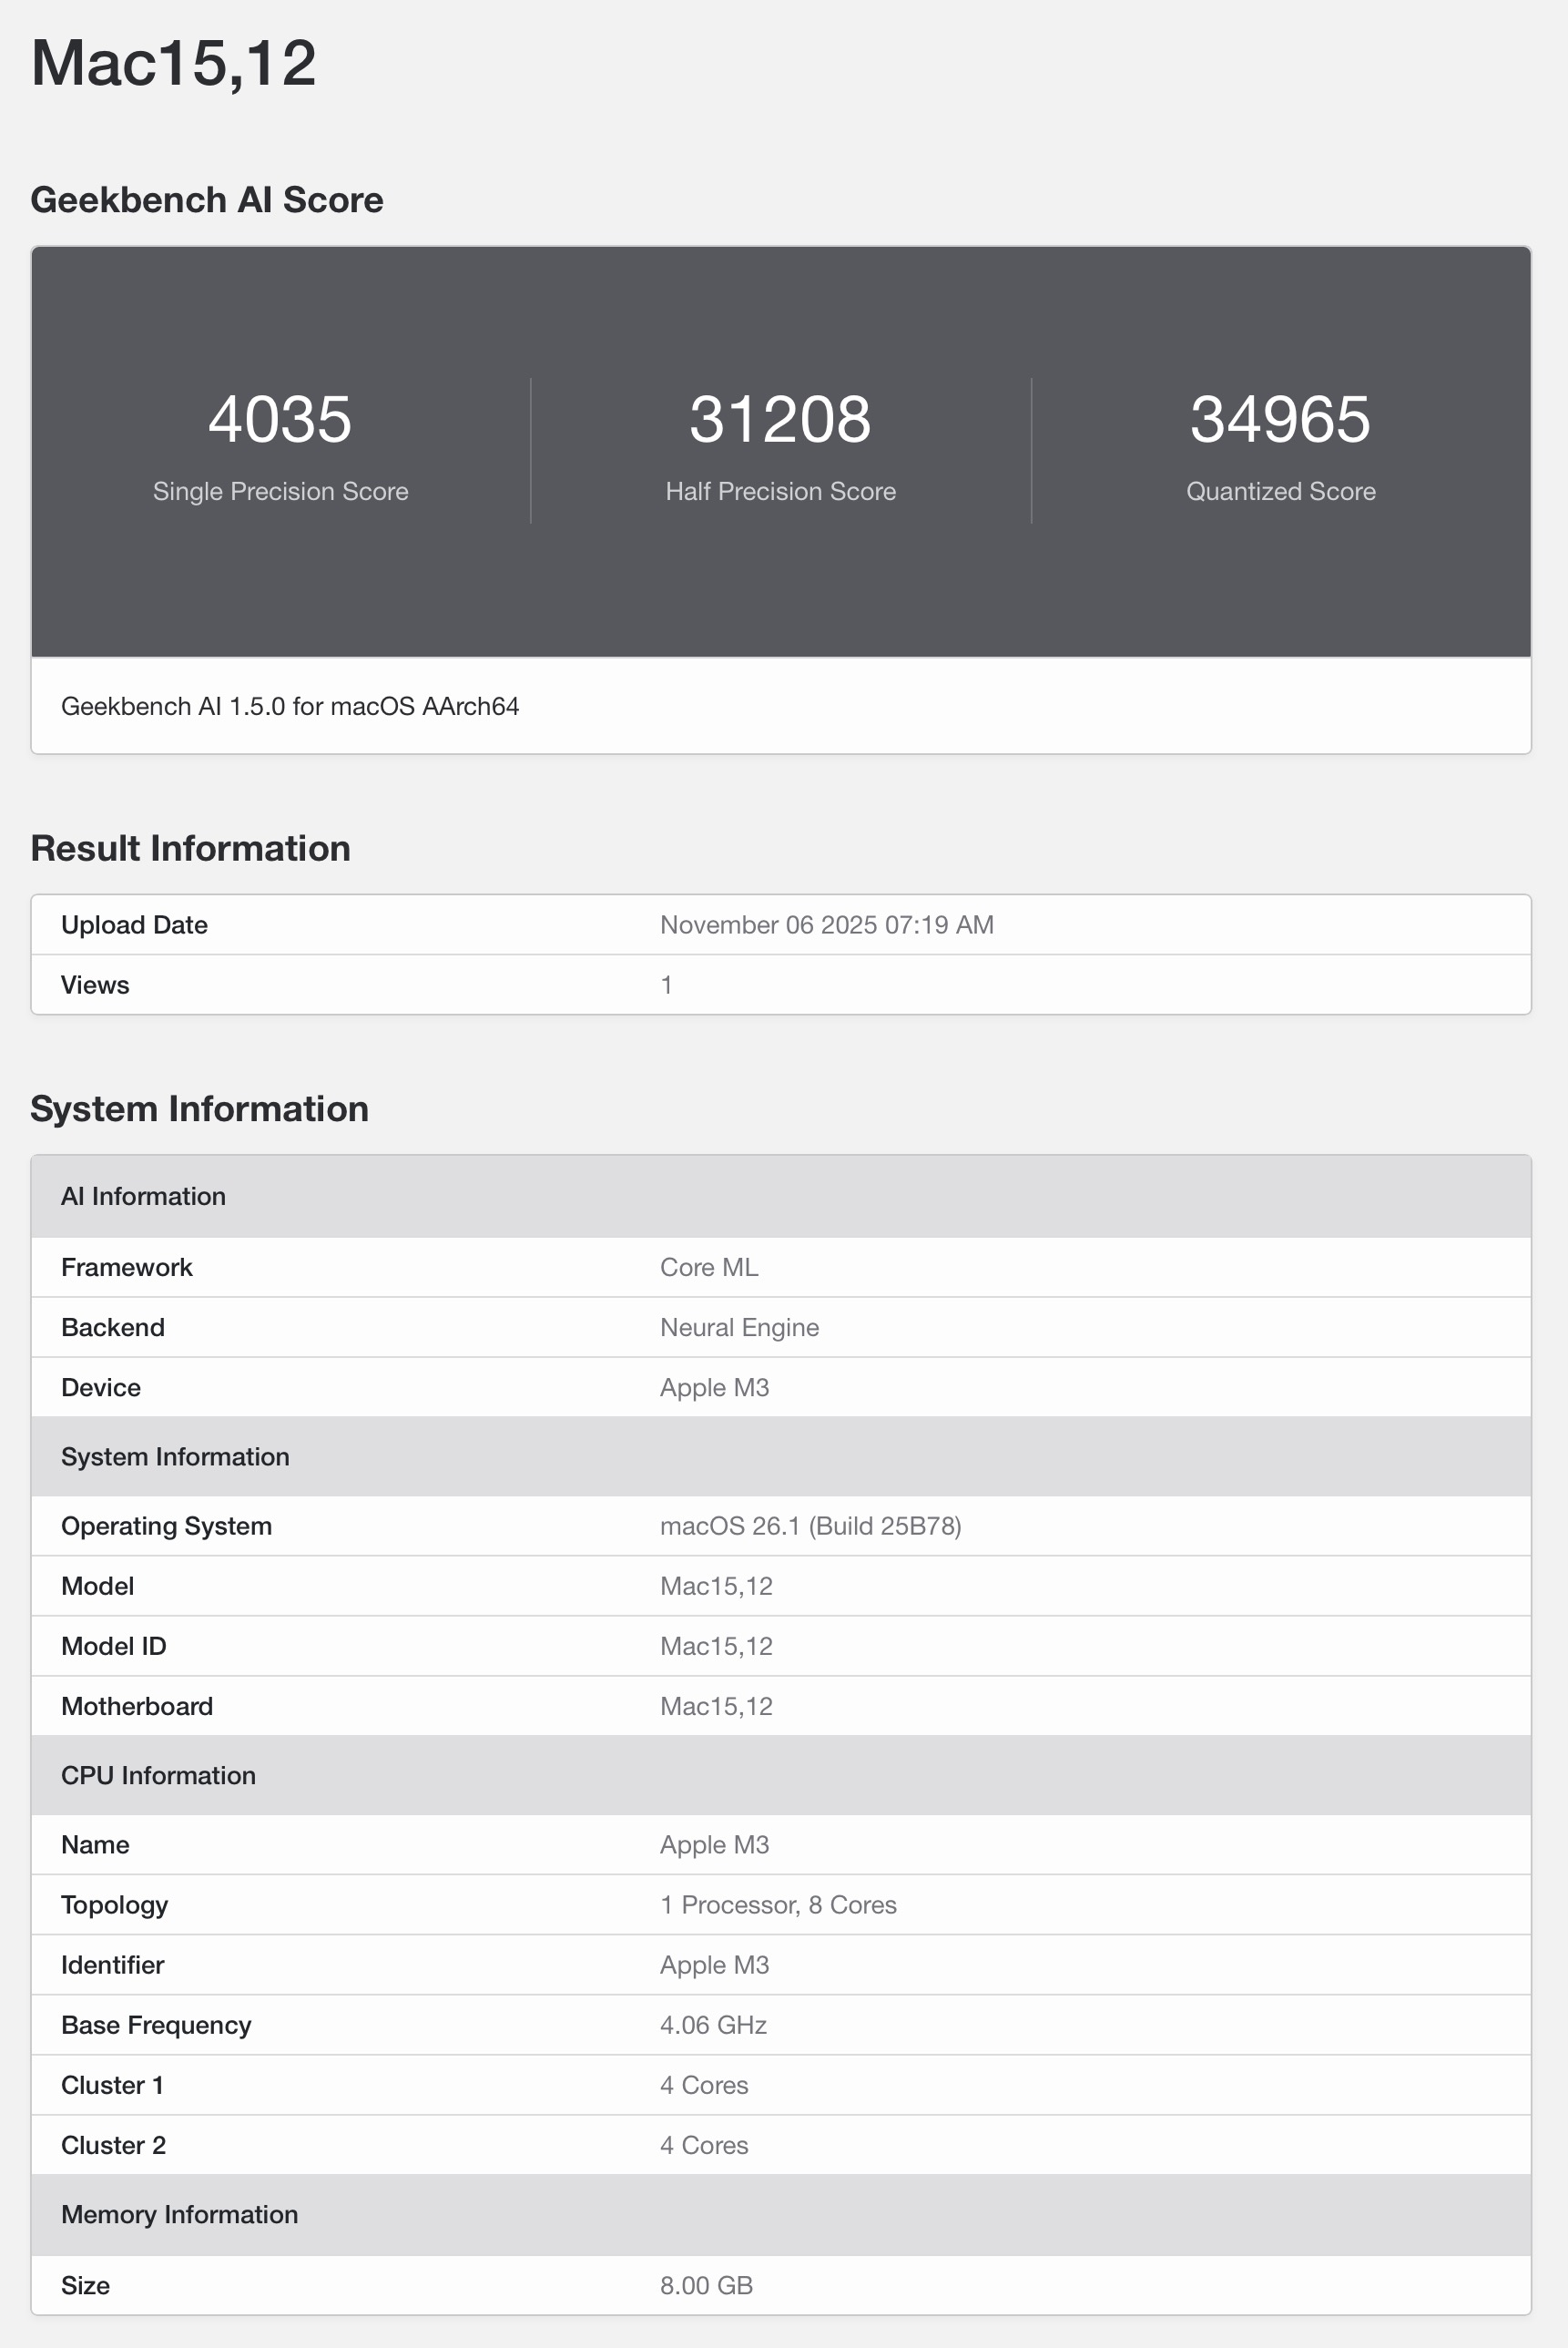Click the Mac15,12 page title

(173, 63)
